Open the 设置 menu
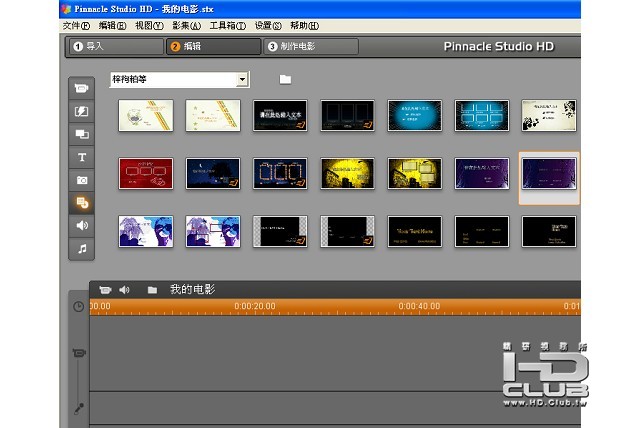The image size is (640, 428). [x=268, y=26]
